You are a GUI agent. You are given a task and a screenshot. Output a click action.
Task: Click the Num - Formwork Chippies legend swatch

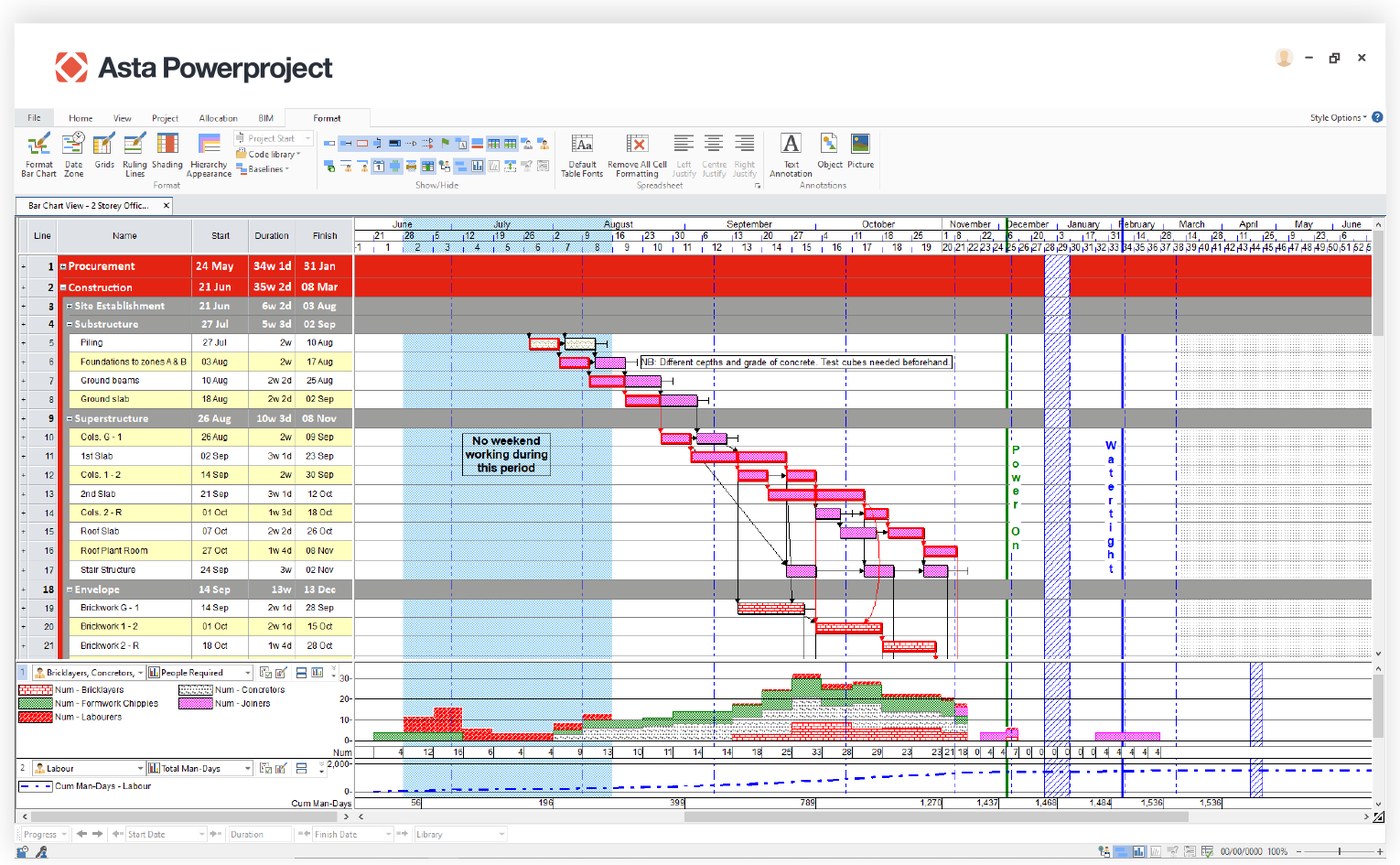(35, 703)
